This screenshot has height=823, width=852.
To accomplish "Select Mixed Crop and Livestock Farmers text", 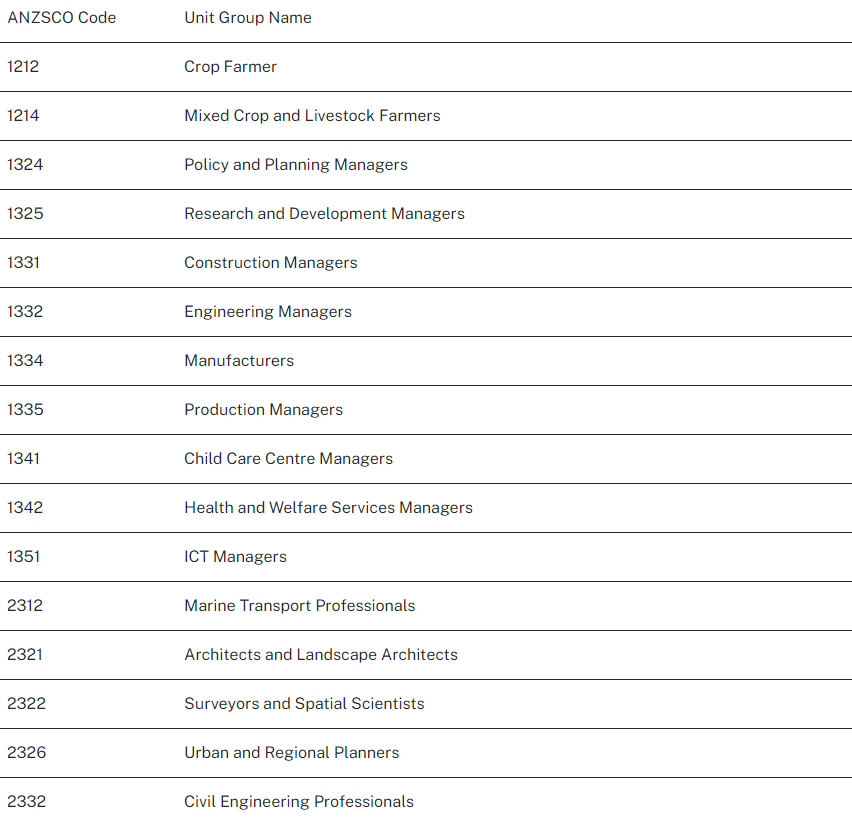I will (x=312, y=116).
